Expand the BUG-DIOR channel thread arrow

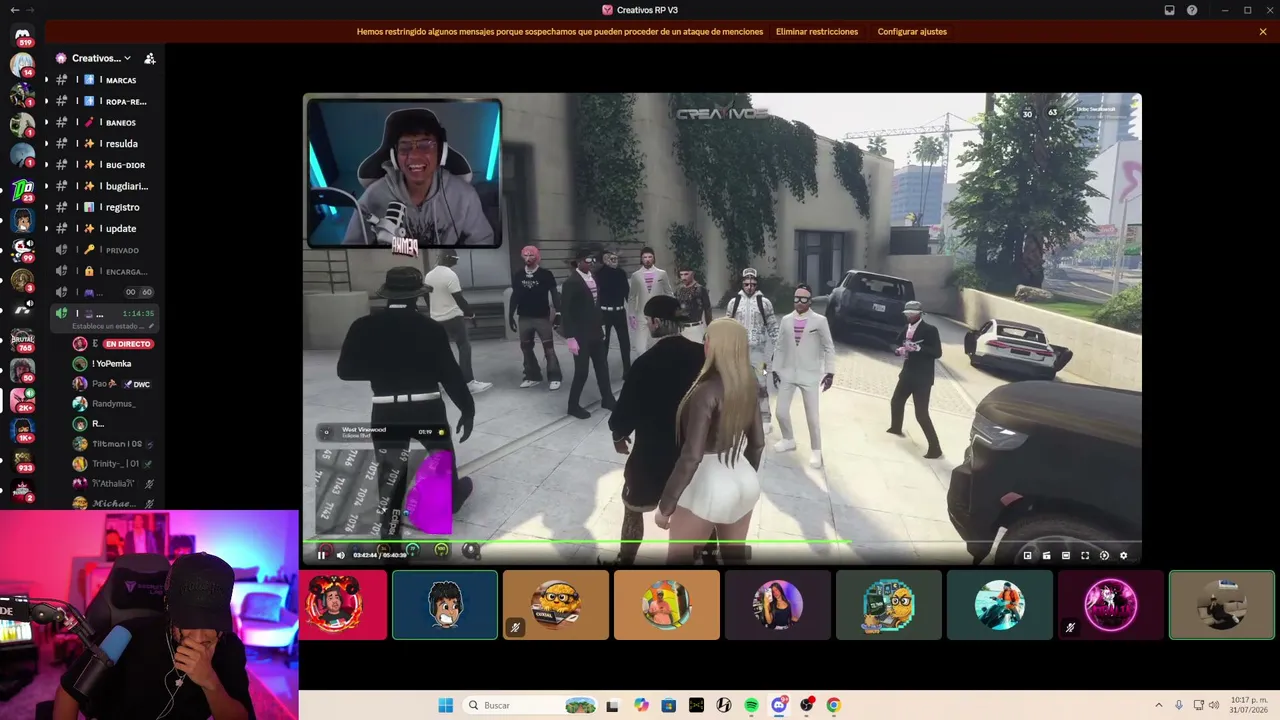pyautogui.click(x=46, y=165)
